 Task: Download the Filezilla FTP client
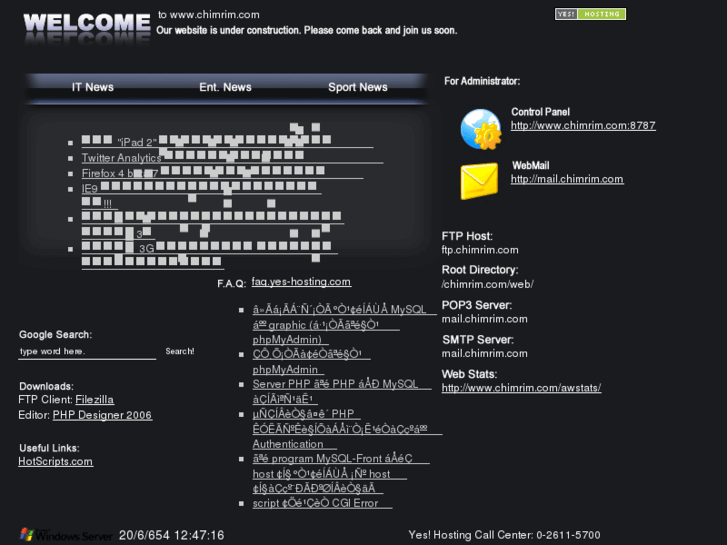pos(95,400)
